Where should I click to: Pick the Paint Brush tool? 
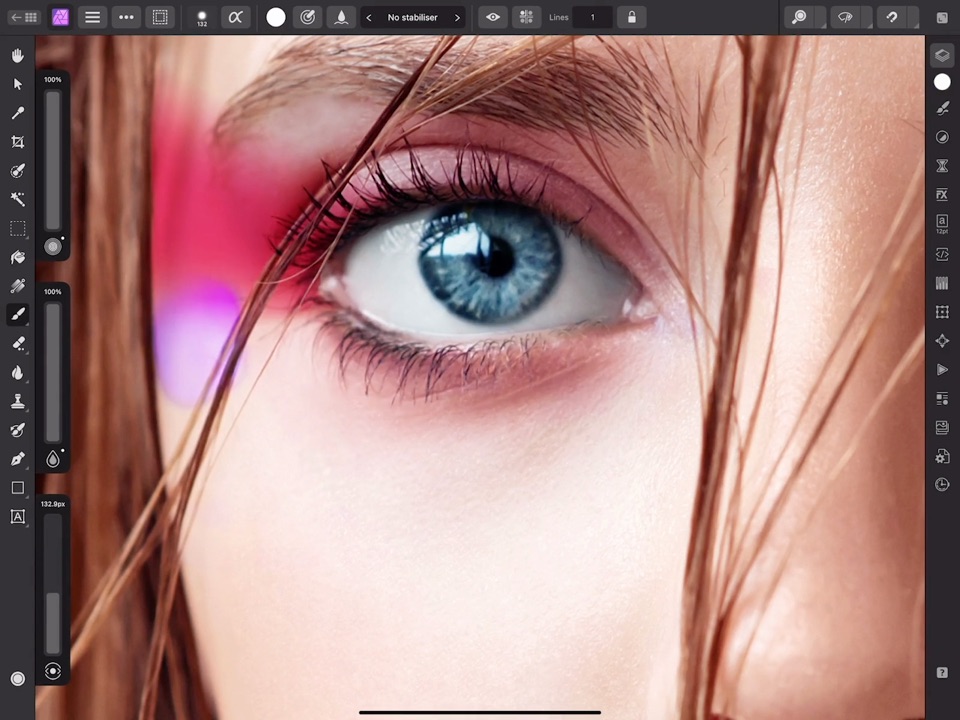[17, 314]
